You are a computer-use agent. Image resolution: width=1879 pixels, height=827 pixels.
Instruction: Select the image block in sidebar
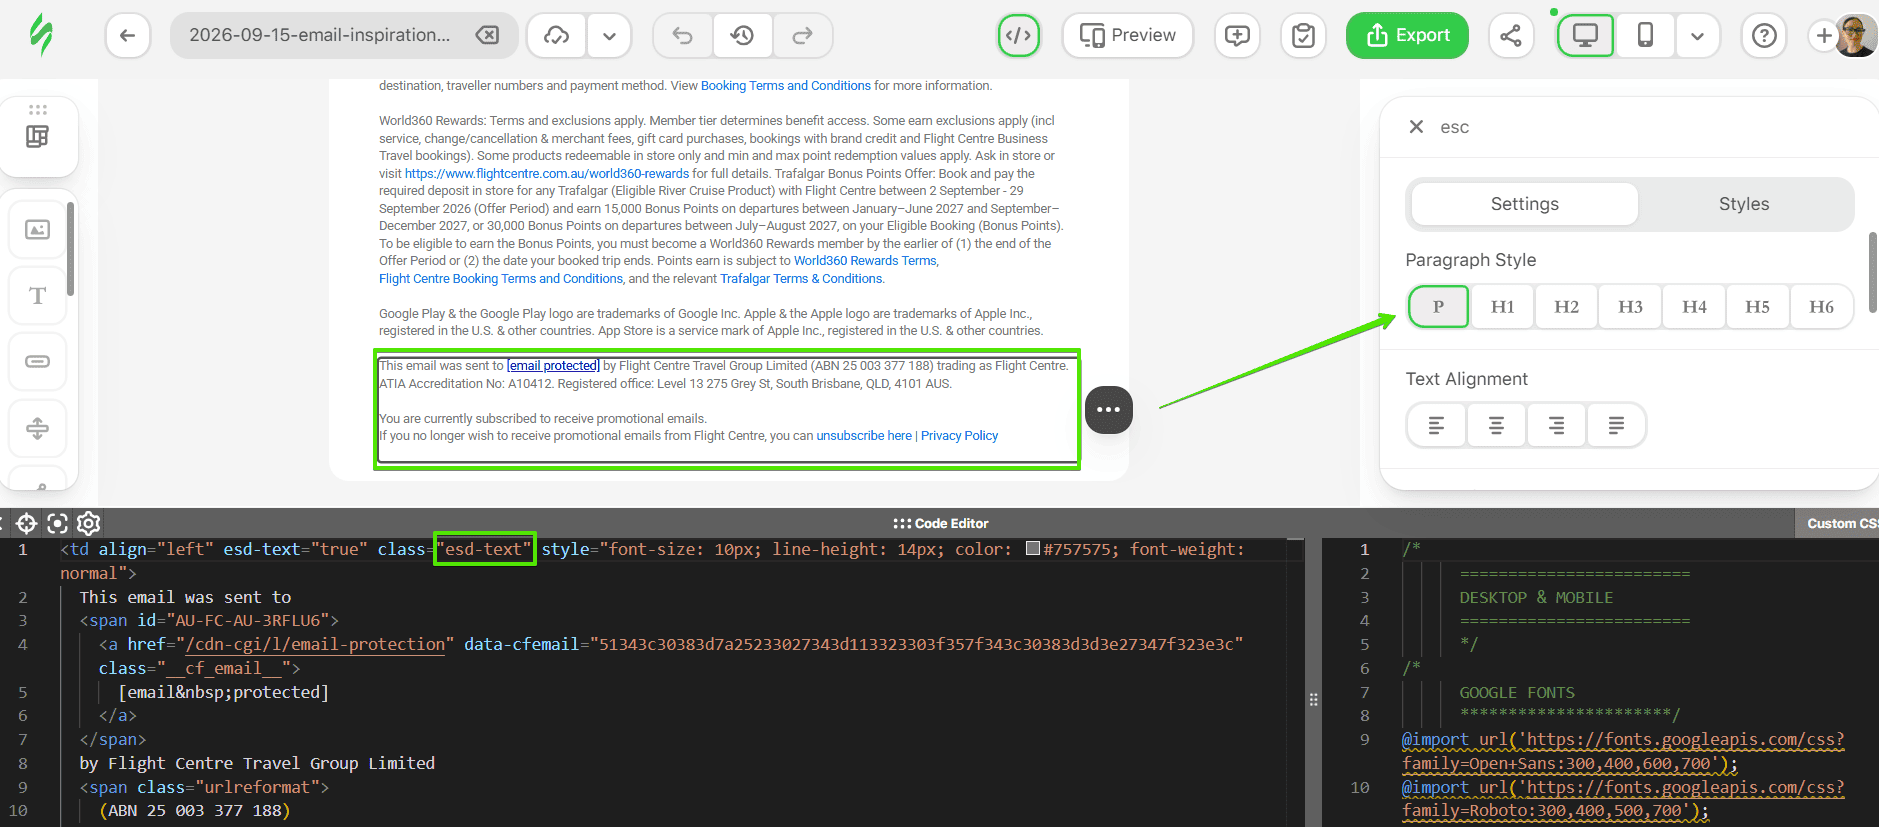click(x=38, y=230)
